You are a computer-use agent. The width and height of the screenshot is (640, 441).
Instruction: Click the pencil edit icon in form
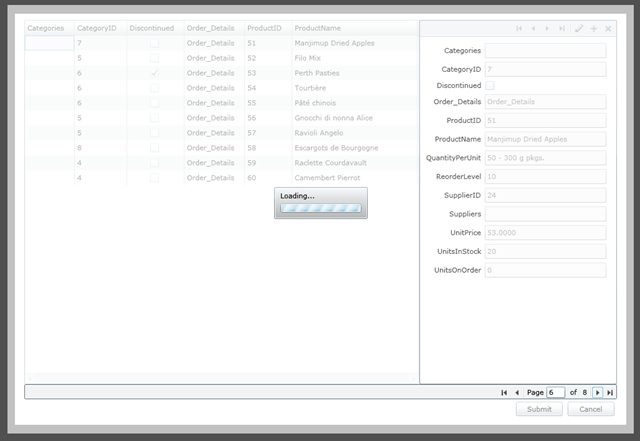coord(579,29)
